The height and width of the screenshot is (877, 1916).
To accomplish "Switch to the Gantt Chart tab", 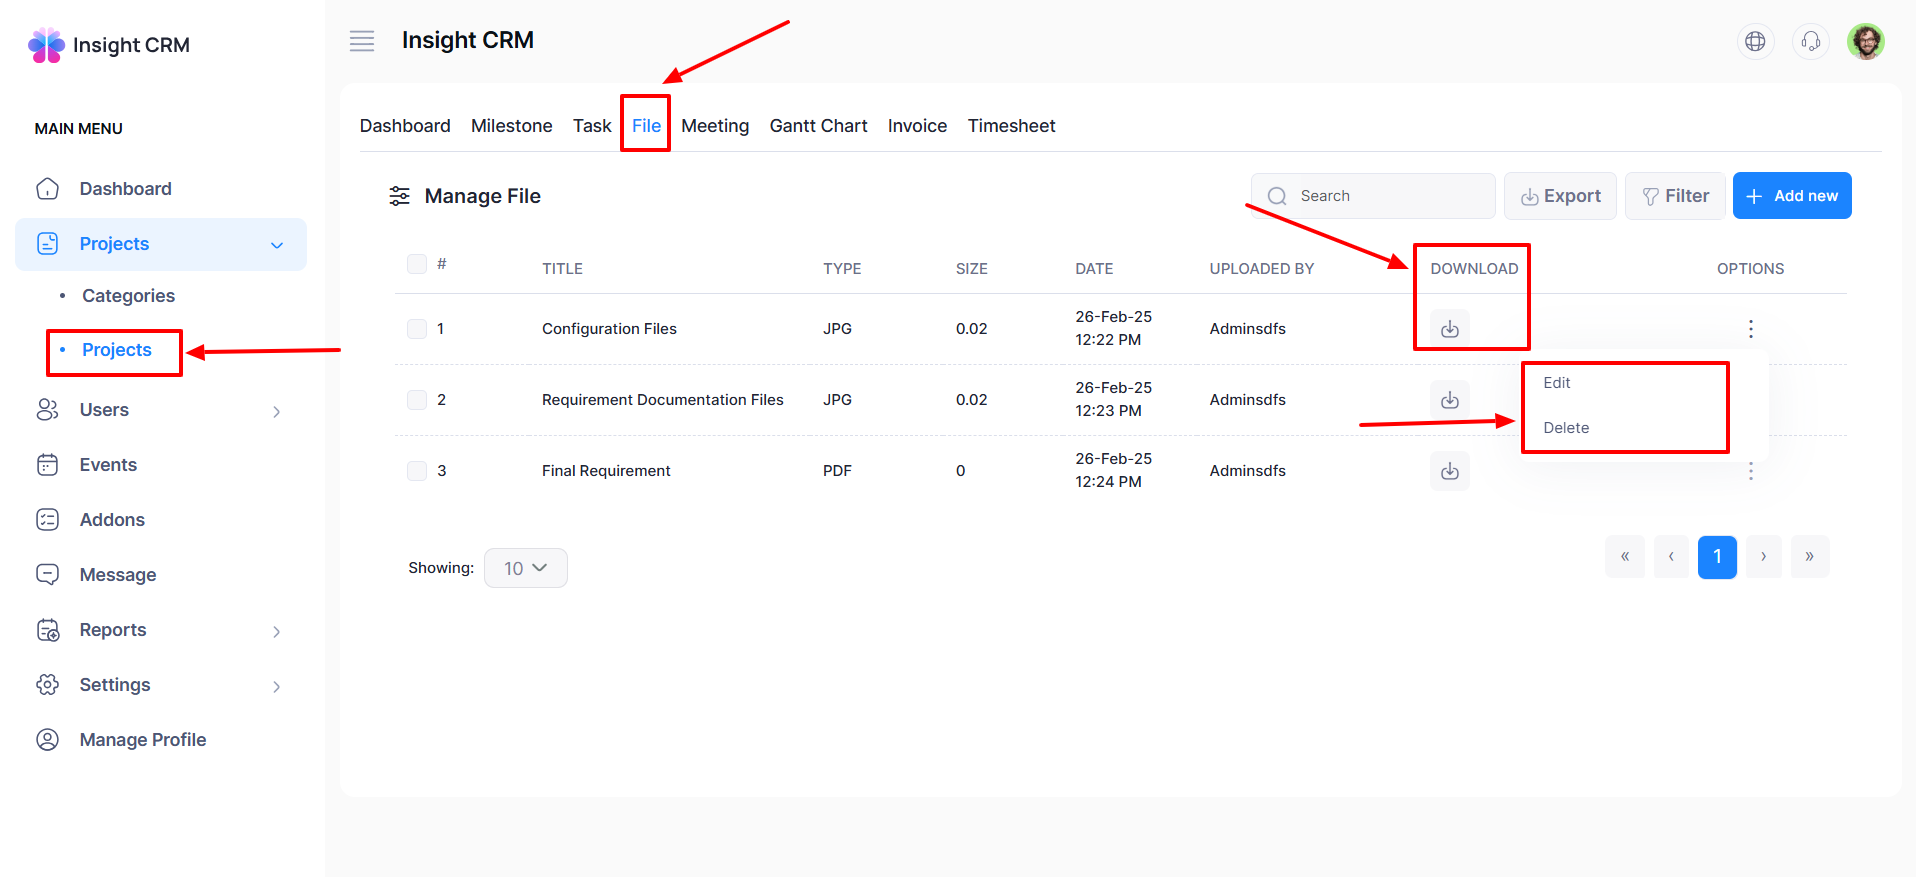I will tap(818, 126).
